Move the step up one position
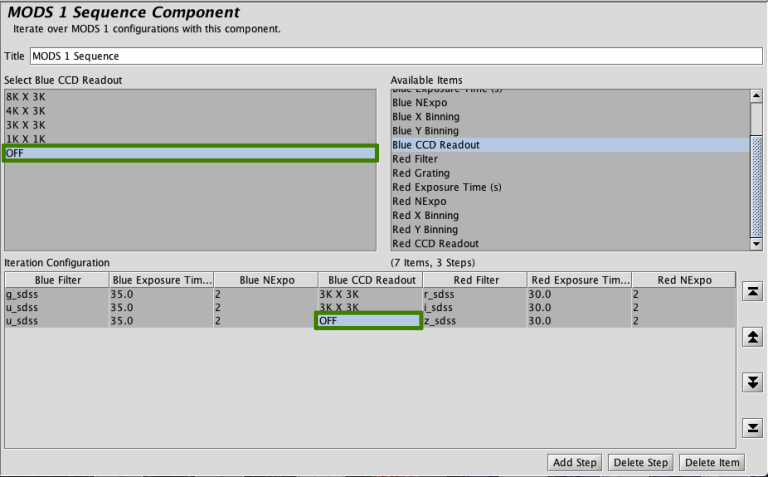 752,337
